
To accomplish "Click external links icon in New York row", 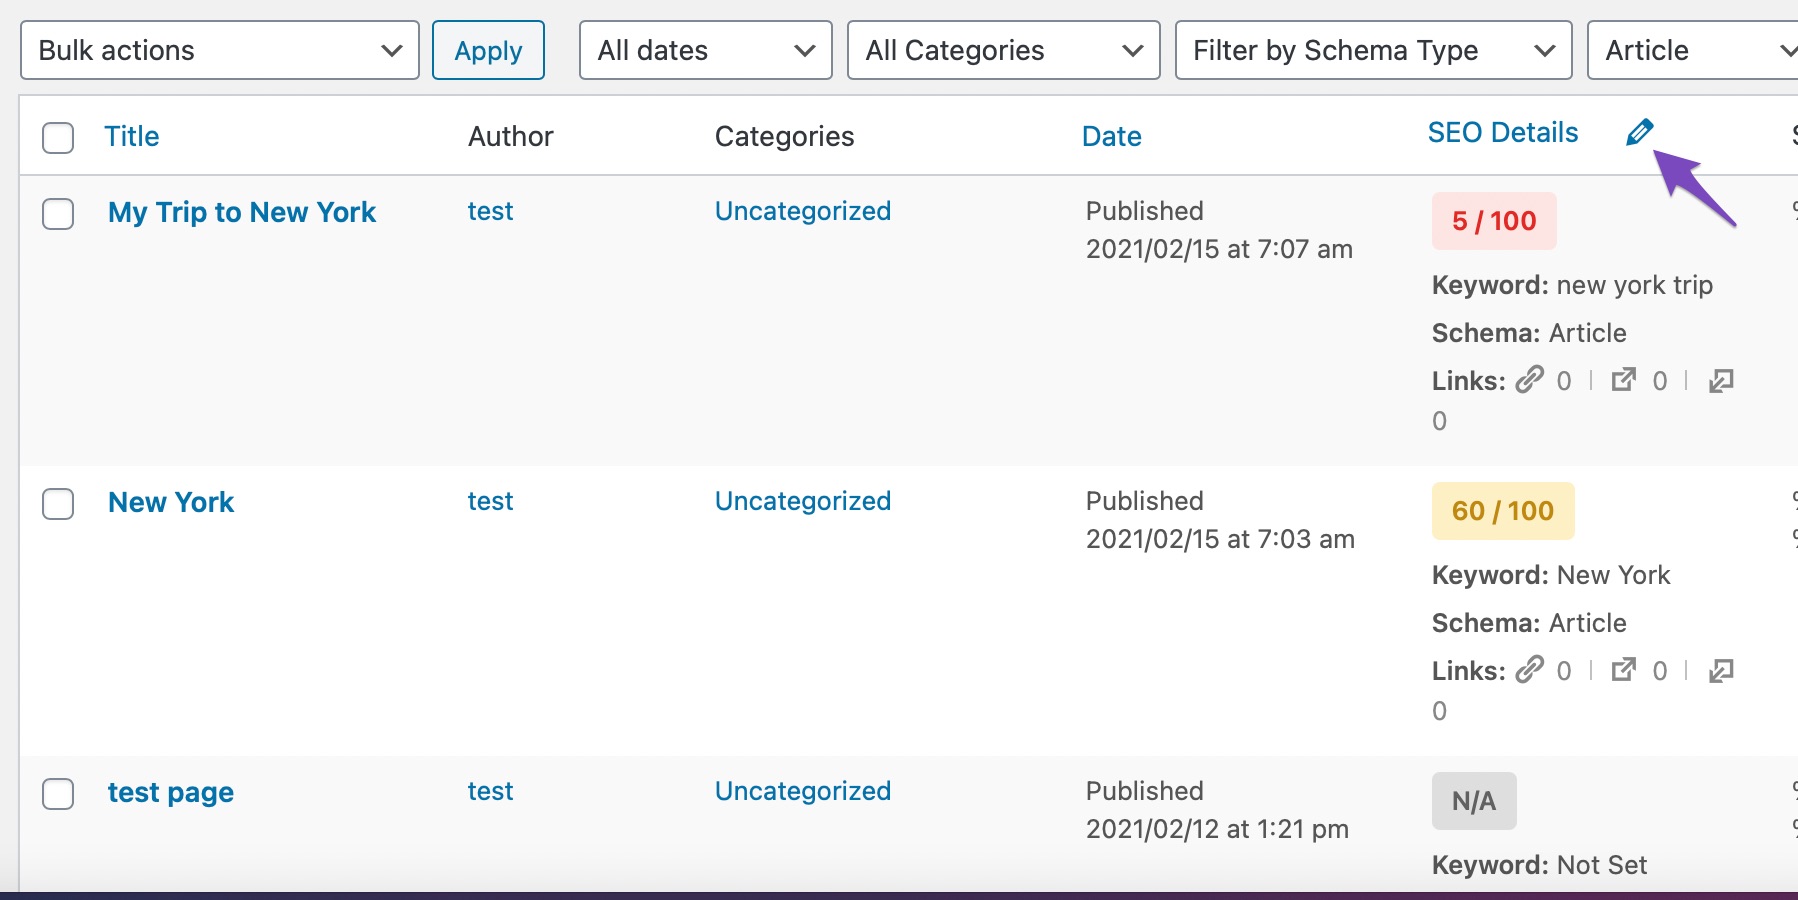I will pos(1624,670).
